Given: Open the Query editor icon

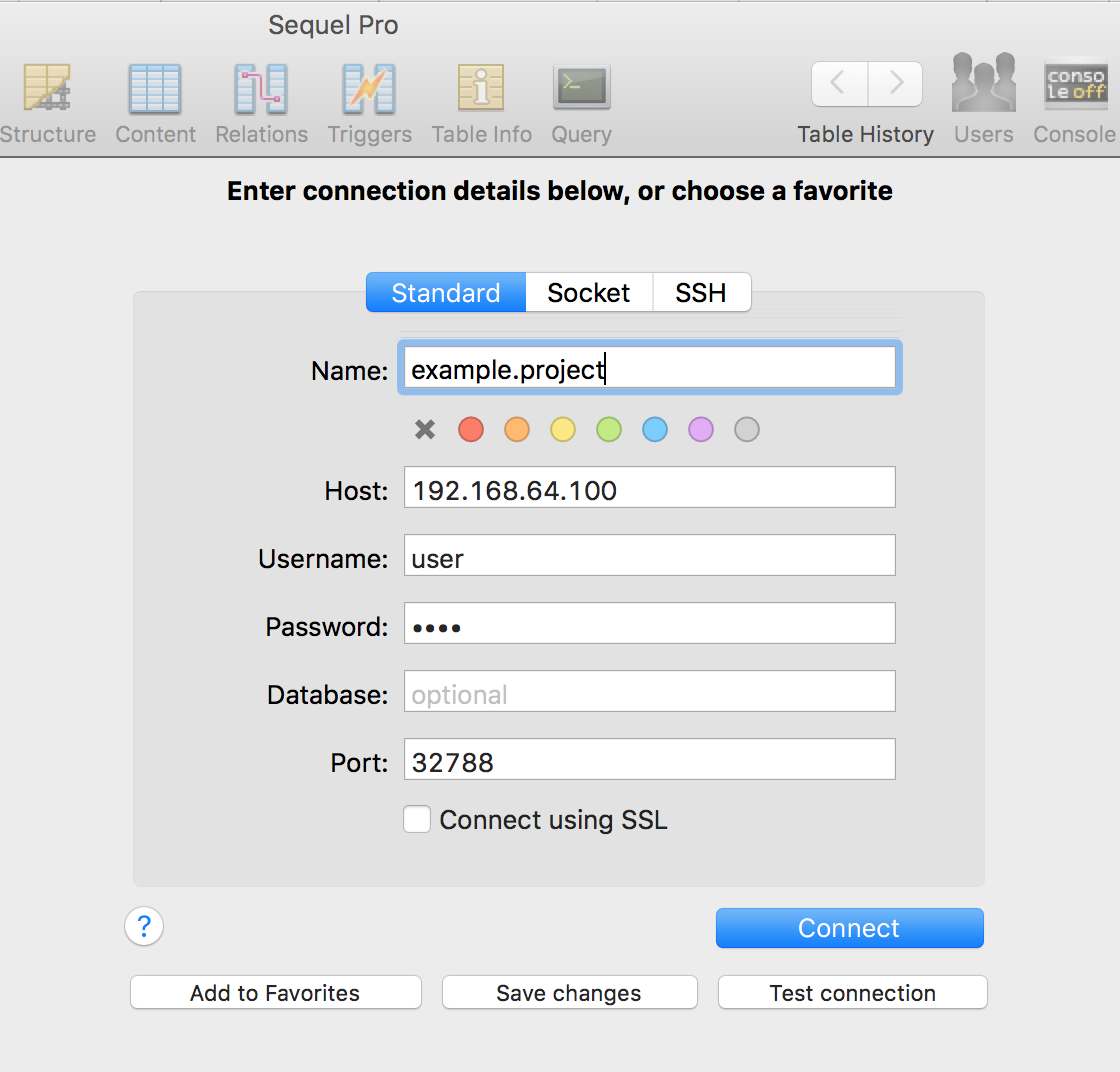Looking at the screenshot, I should [x=581, y=87].
